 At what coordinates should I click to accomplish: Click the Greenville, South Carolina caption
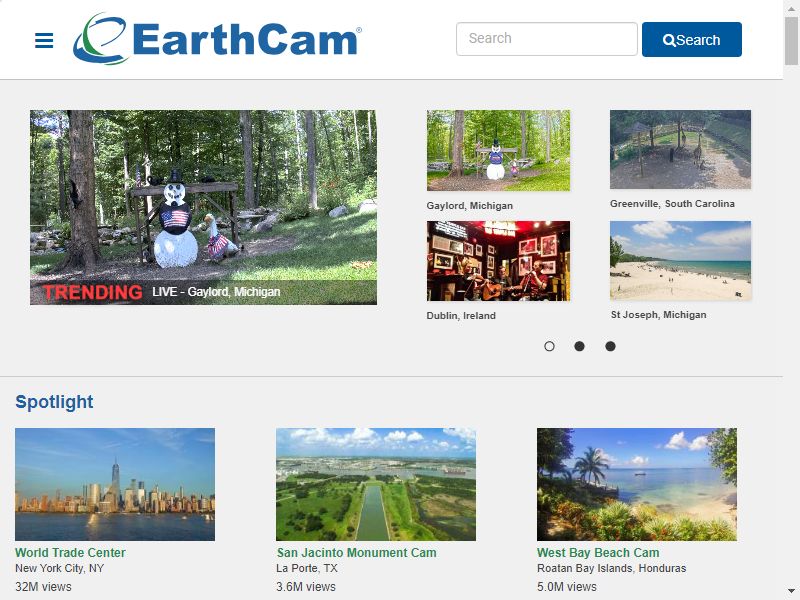[x=672, y=204]
